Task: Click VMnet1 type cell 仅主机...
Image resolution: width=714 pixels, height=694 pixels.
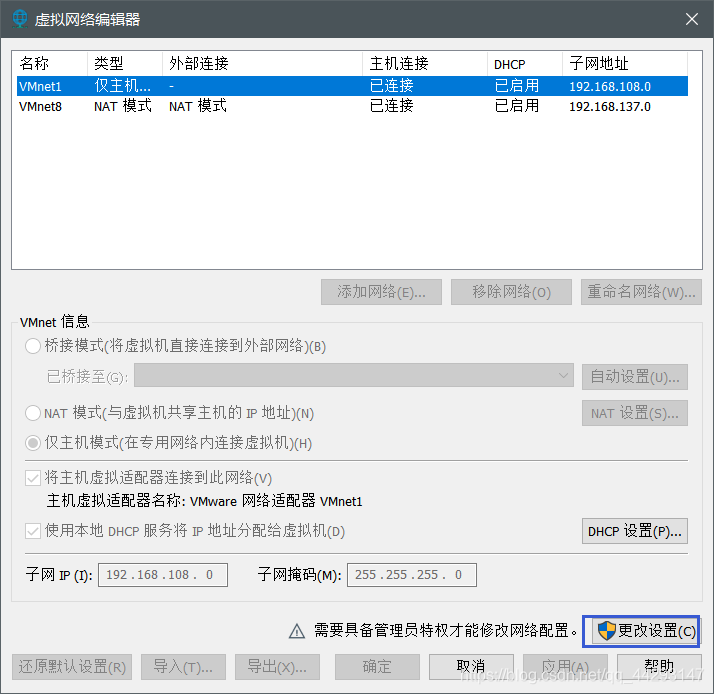Action: pyautogui.click(x=122, y=86)
